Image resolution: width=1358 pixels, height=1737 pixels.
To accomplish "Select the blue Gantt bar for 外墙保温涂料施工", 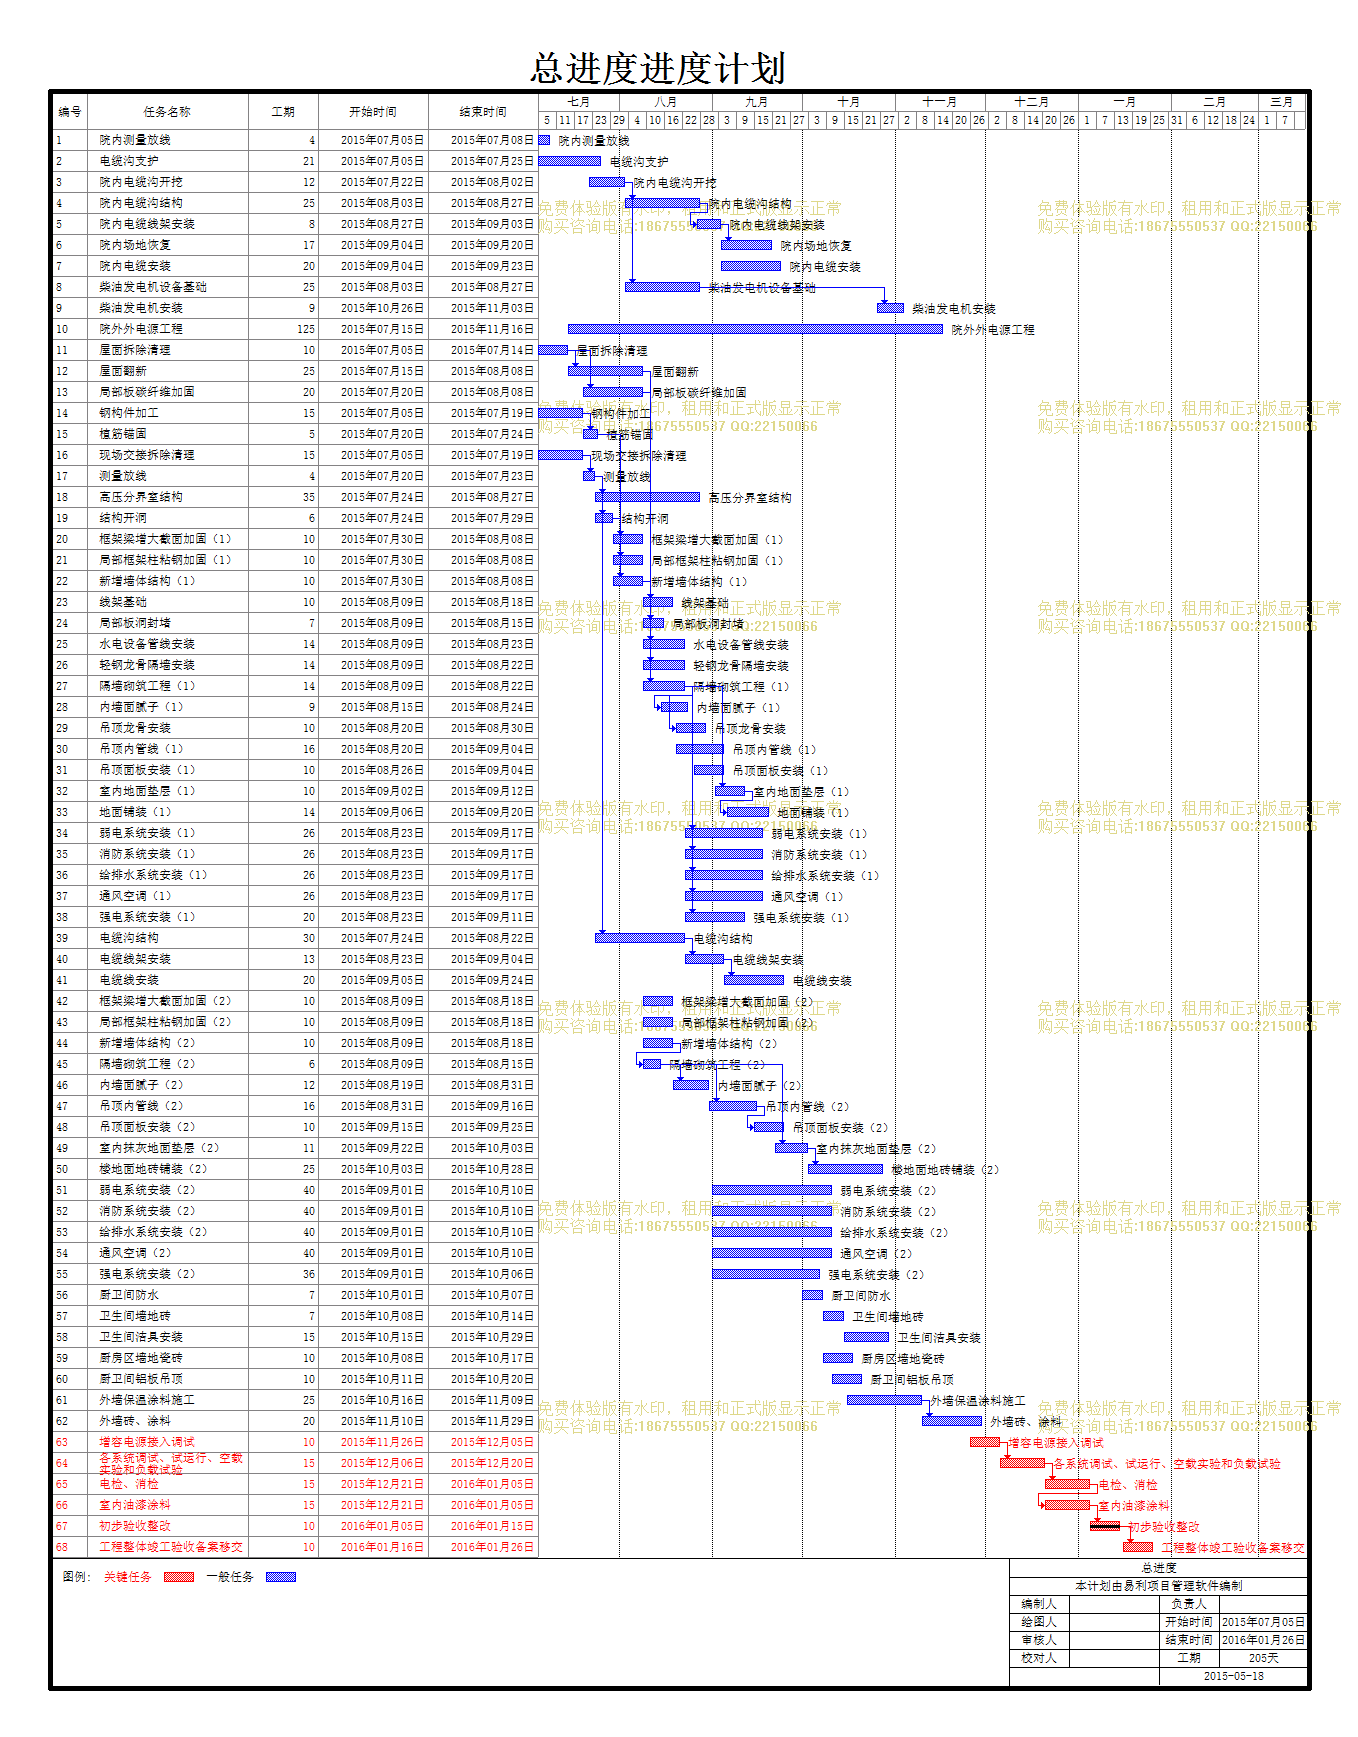I will point(884,1400).
